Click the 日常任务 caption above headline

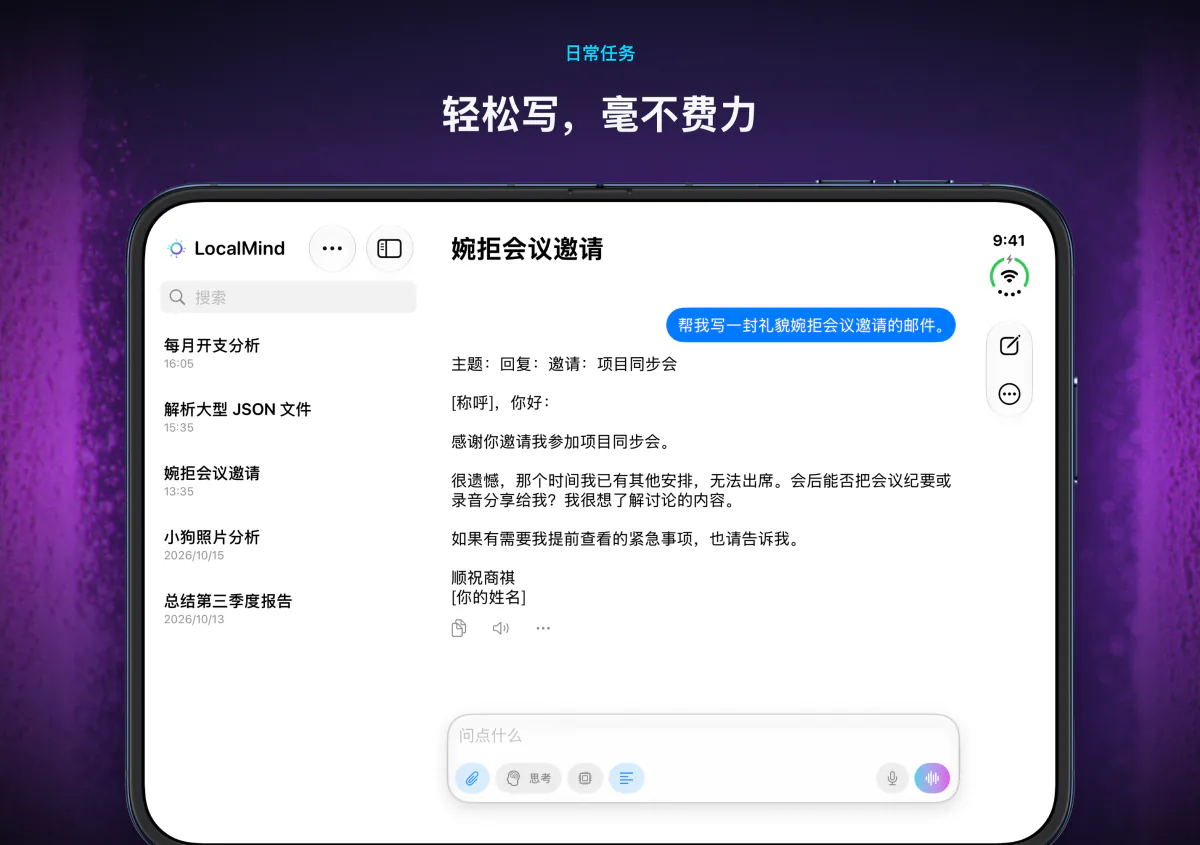point(600,54)
